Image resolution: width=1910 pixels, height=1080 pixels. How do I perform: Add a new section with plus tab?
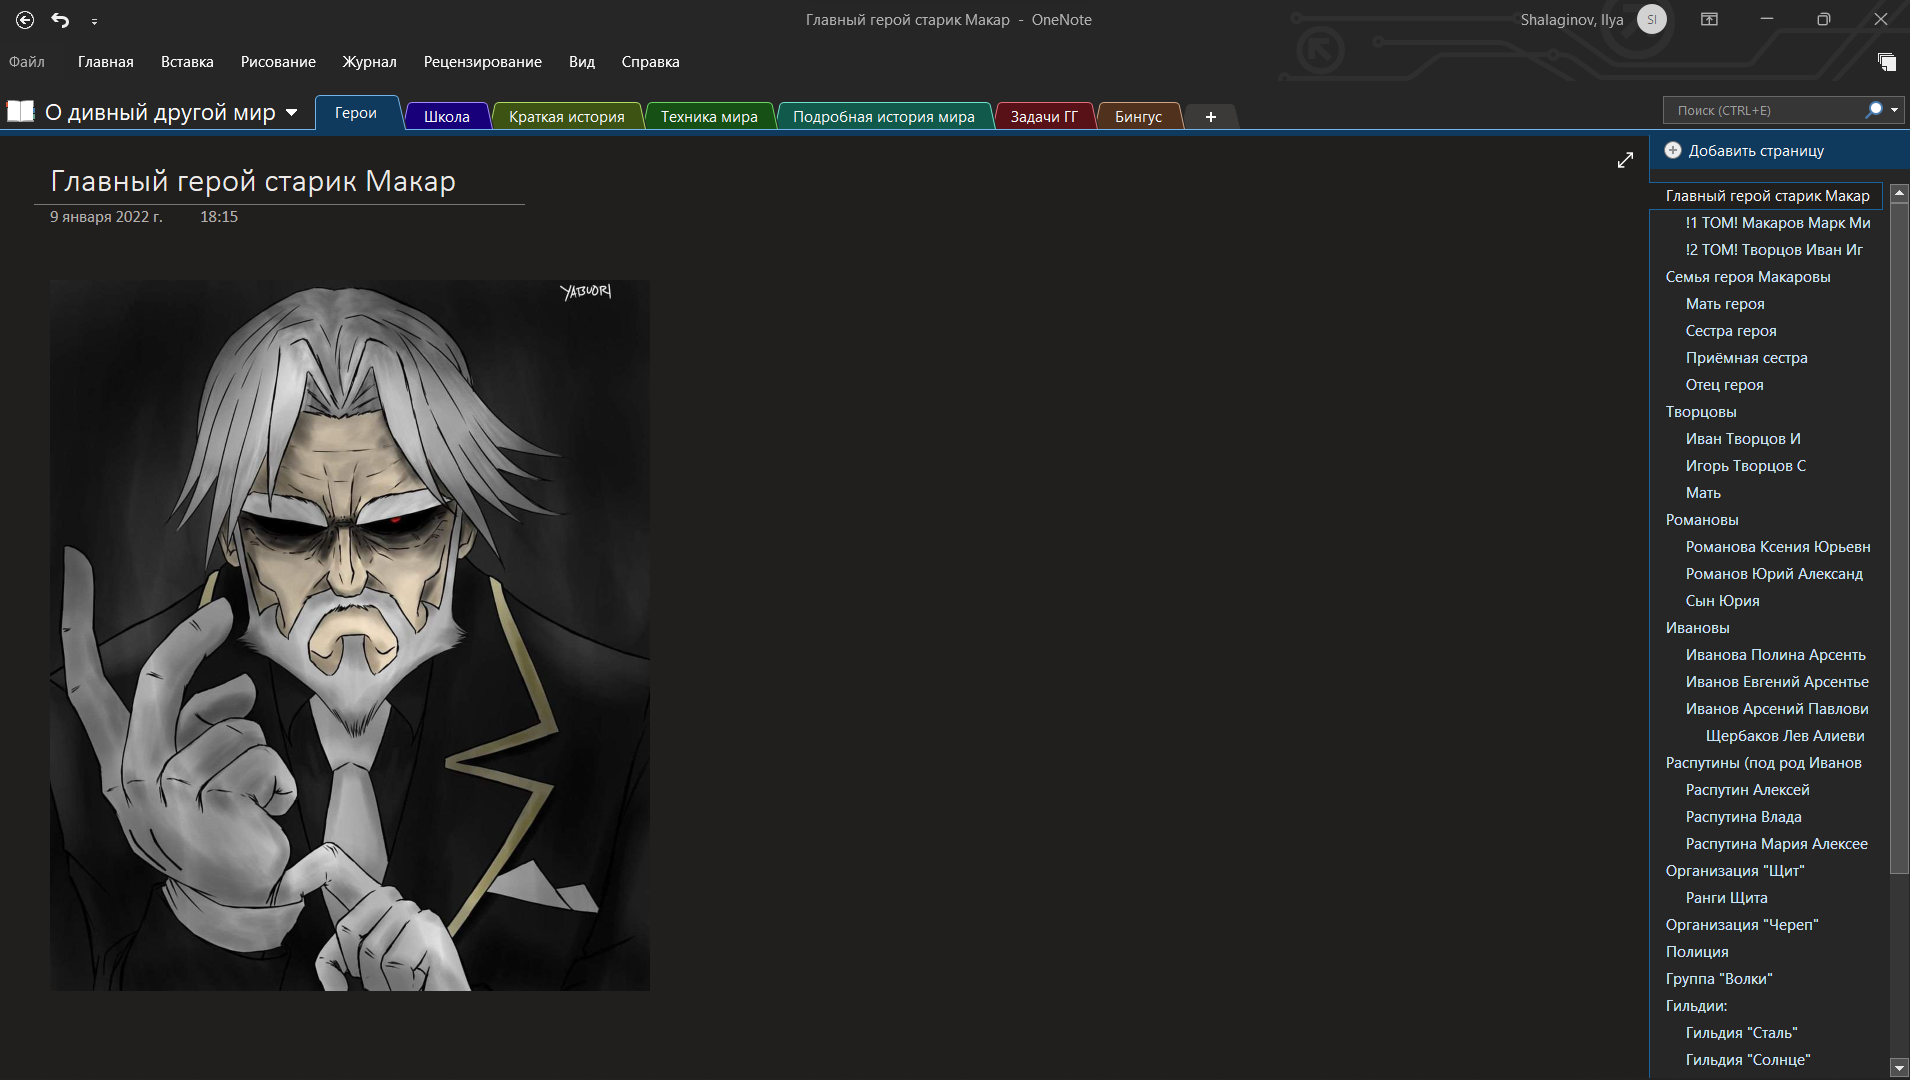[x=1210, y=117]
